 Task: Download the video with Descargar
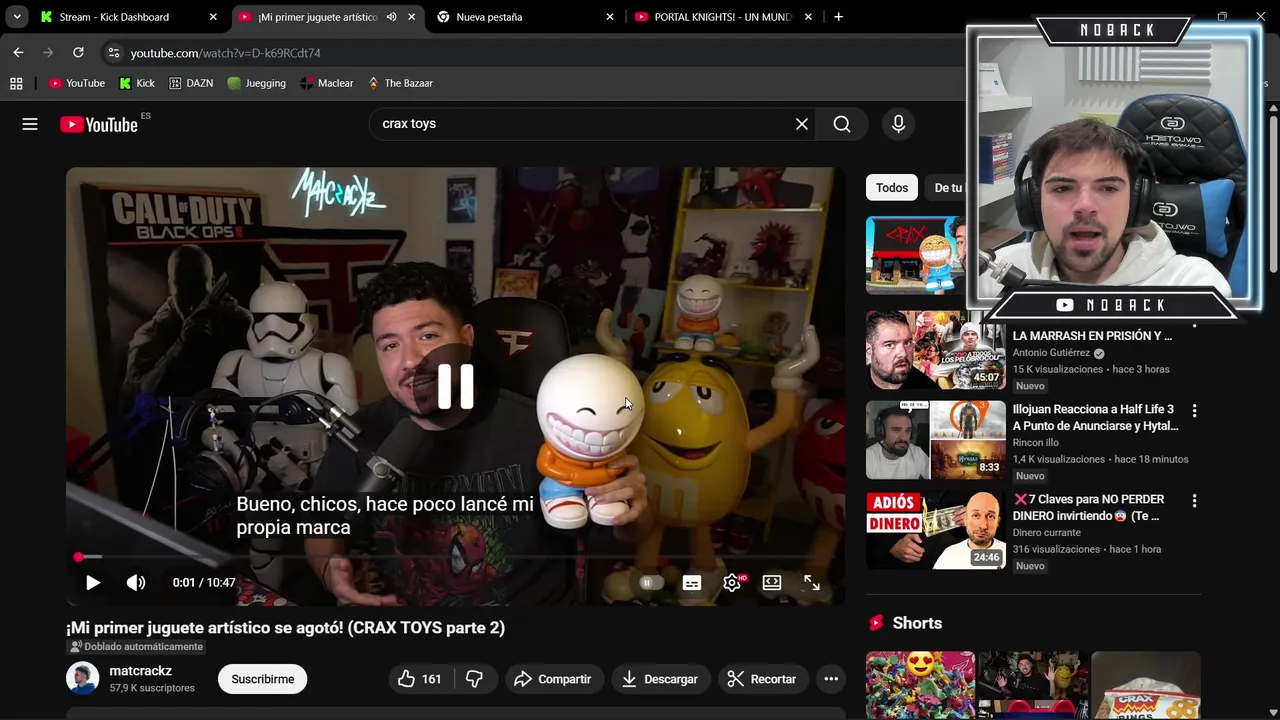(x=659, y=679)
